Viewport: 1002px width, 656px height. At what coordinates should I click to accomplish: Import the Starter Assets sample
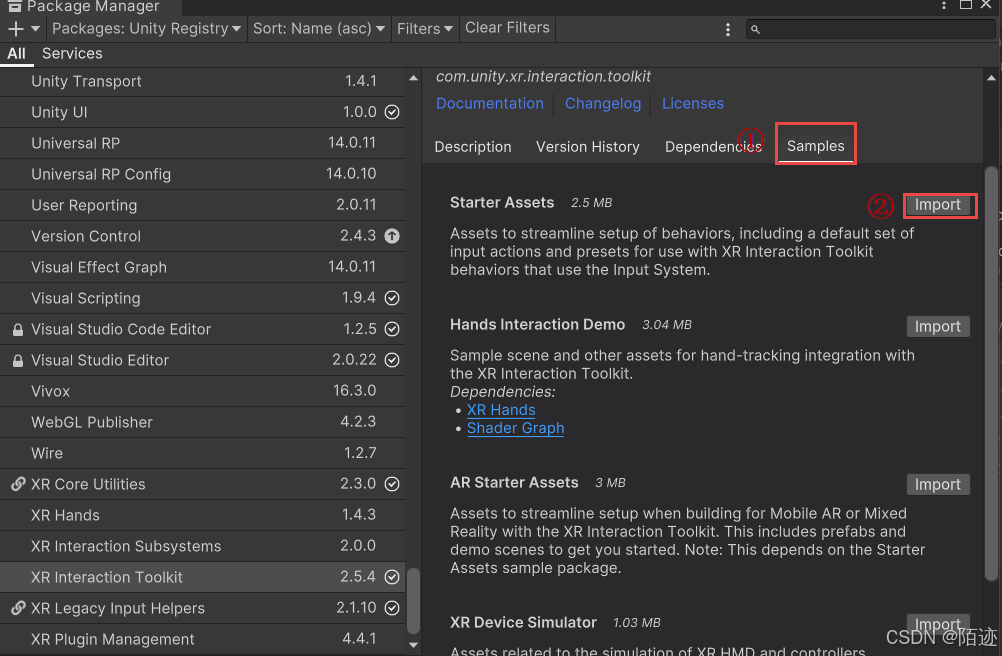coord(937,205)
